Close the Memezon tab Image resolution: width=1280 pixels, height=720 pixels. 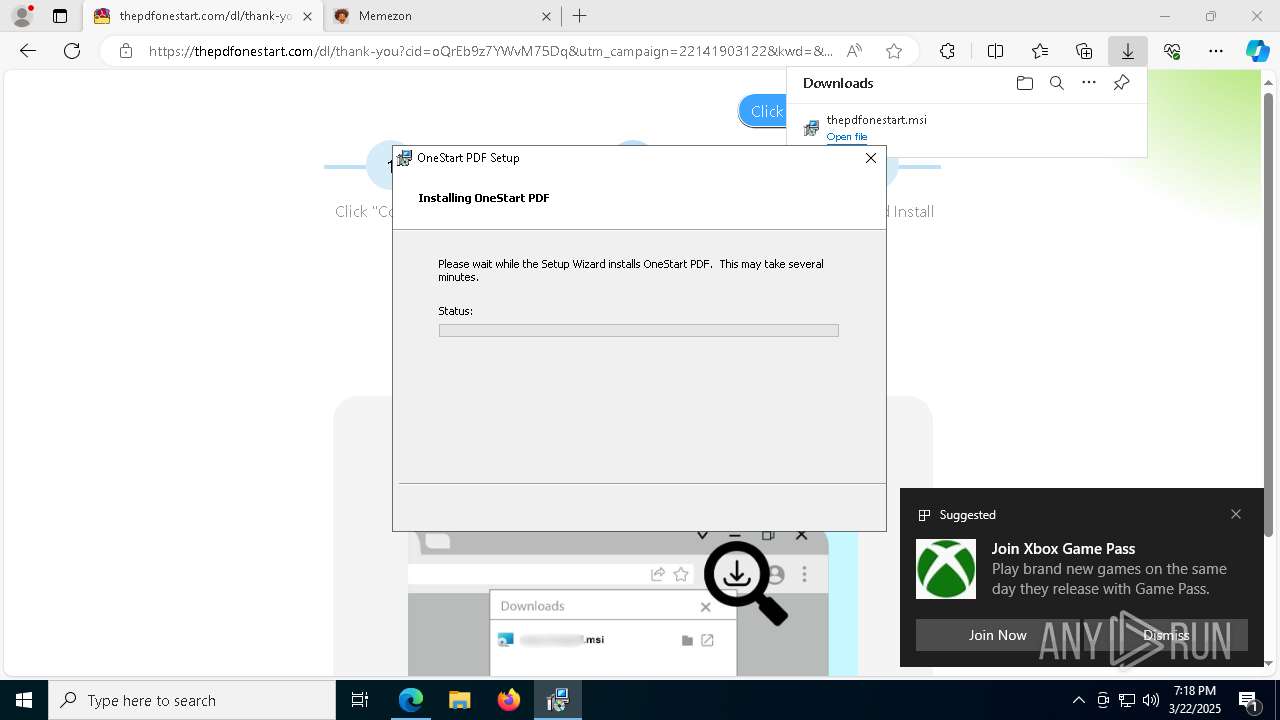coord(547,16)
